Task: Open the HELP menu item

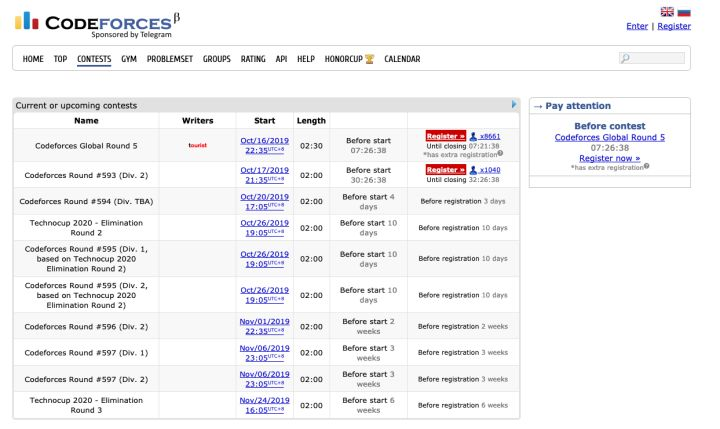Action: tap(306, 59)
